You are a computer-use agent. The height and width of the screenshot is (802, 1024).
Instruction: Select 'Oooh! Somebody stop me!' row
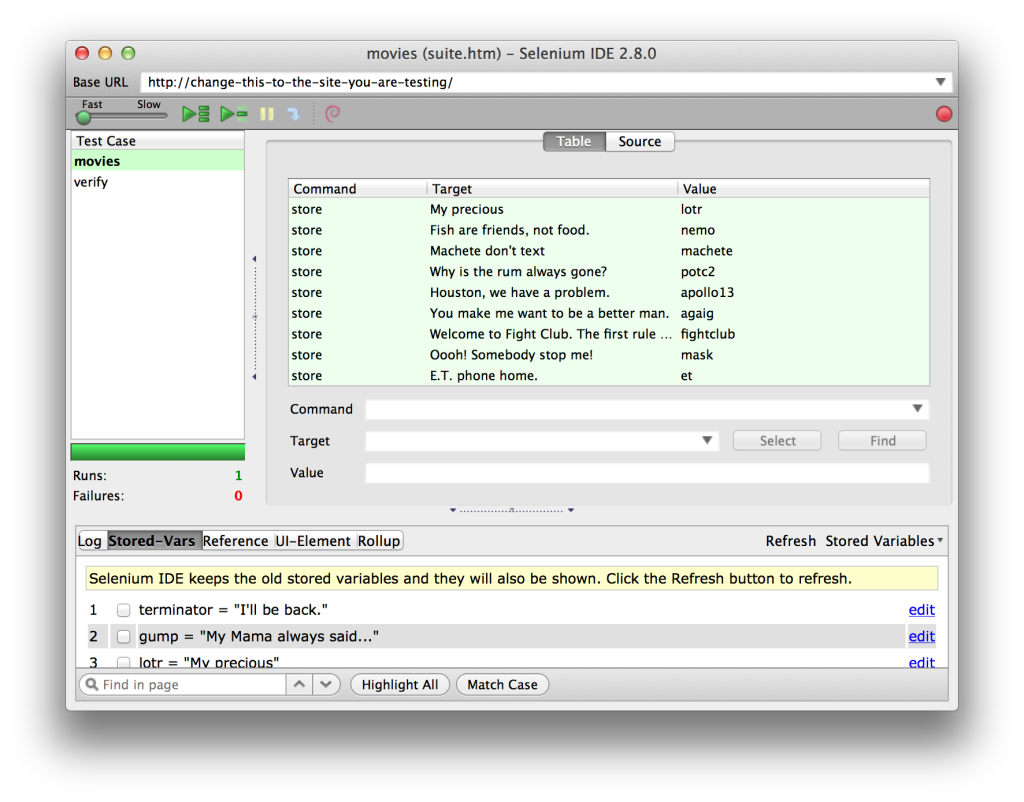point(609,355)
